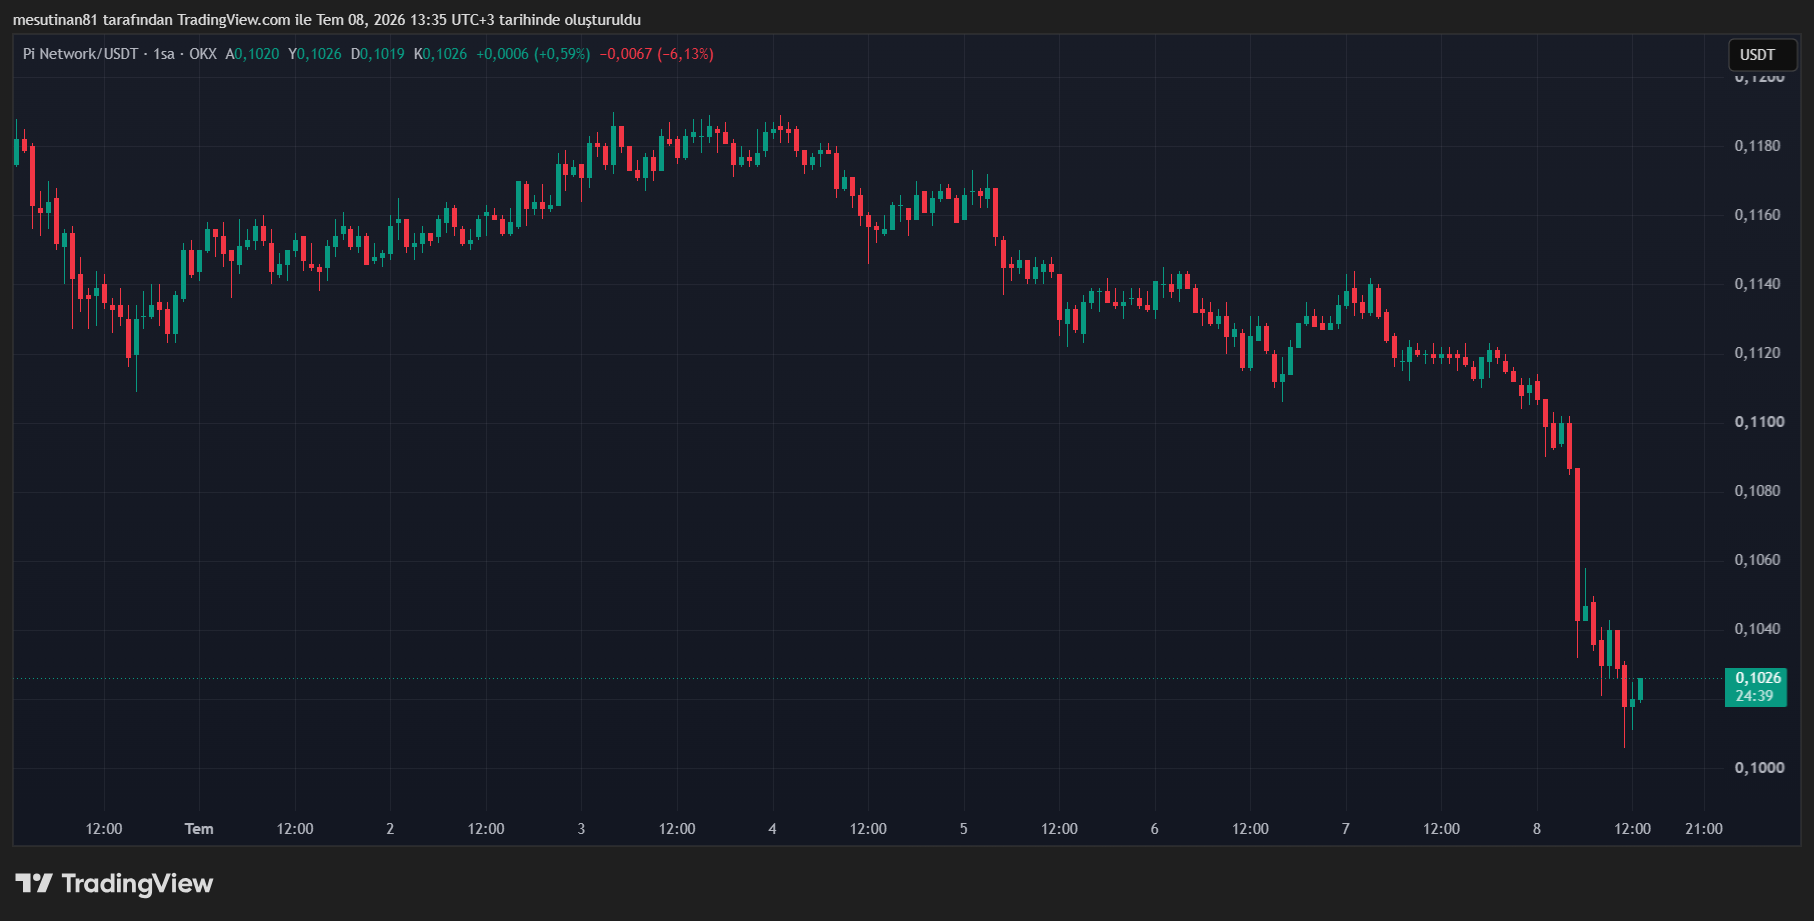
Task: Click the green change value +0,0006 (+0,59%)
Action: click(x=533, y=54)
